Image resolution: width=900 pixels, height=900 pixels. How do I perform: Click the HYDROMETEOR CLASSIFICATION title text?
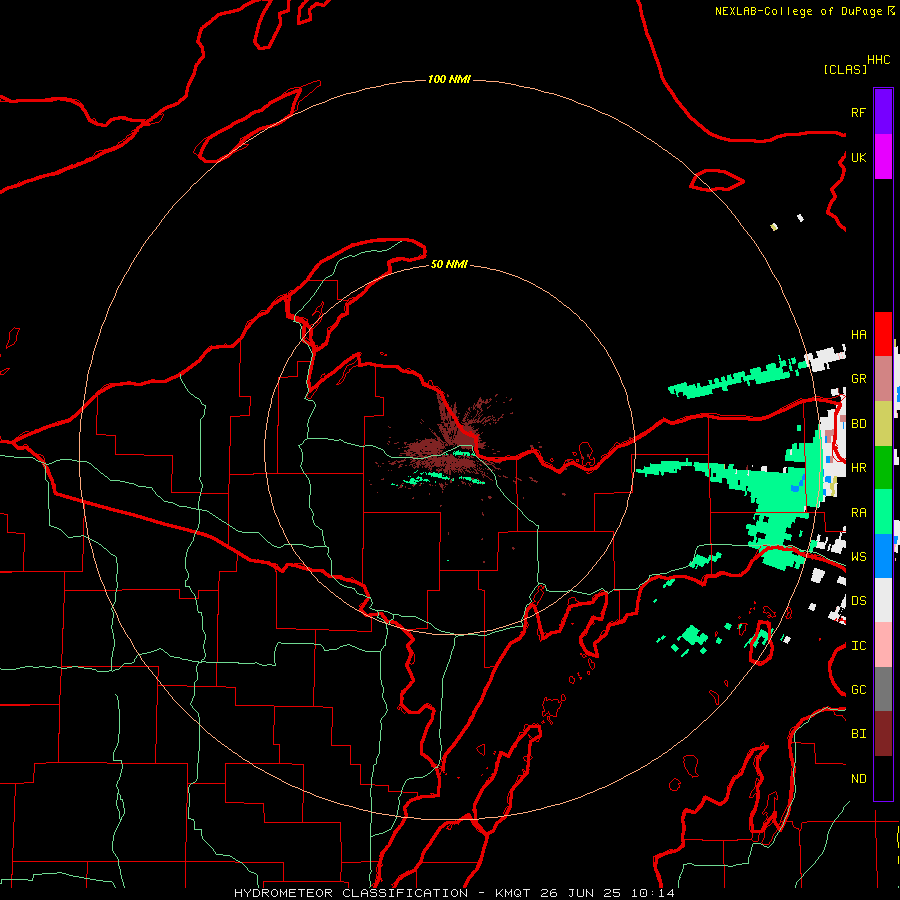351,893
